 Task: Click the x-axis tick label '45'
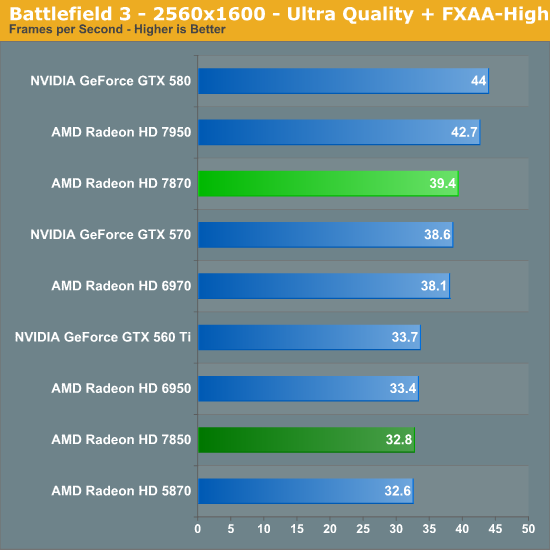tap(495, 529)
